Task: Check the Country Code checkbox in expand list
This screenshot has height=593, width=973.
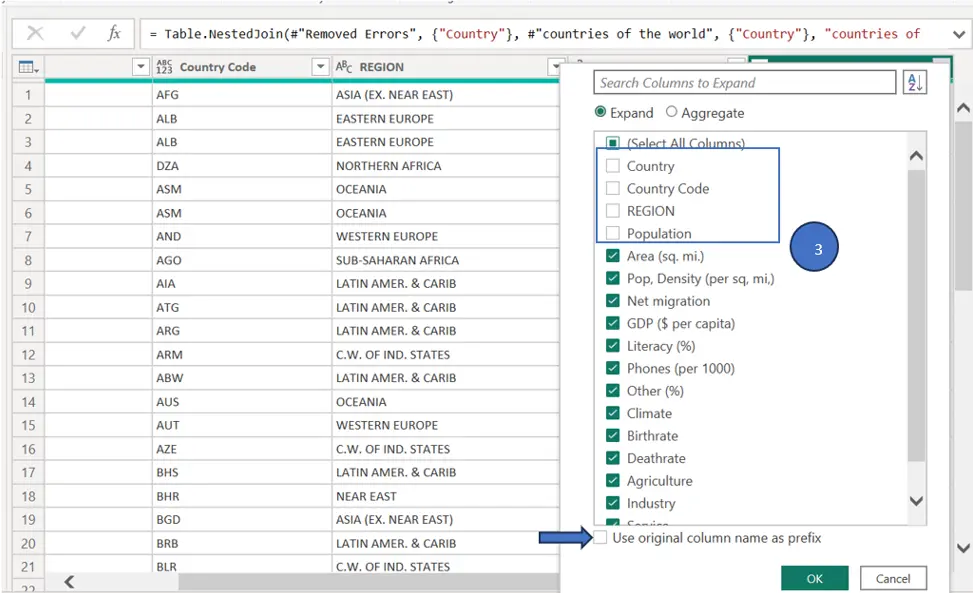Action: click(612, 188)
